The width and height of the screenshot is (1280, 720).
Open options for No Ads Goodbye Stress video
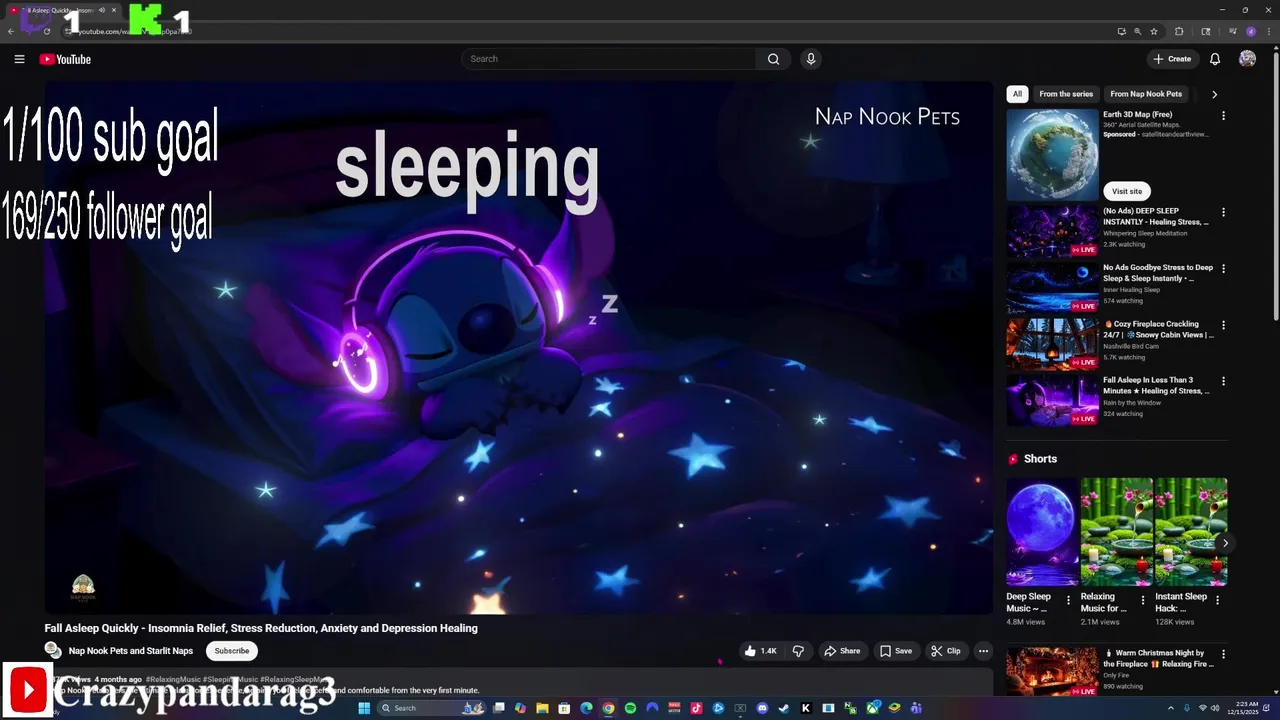[1223, 269]
